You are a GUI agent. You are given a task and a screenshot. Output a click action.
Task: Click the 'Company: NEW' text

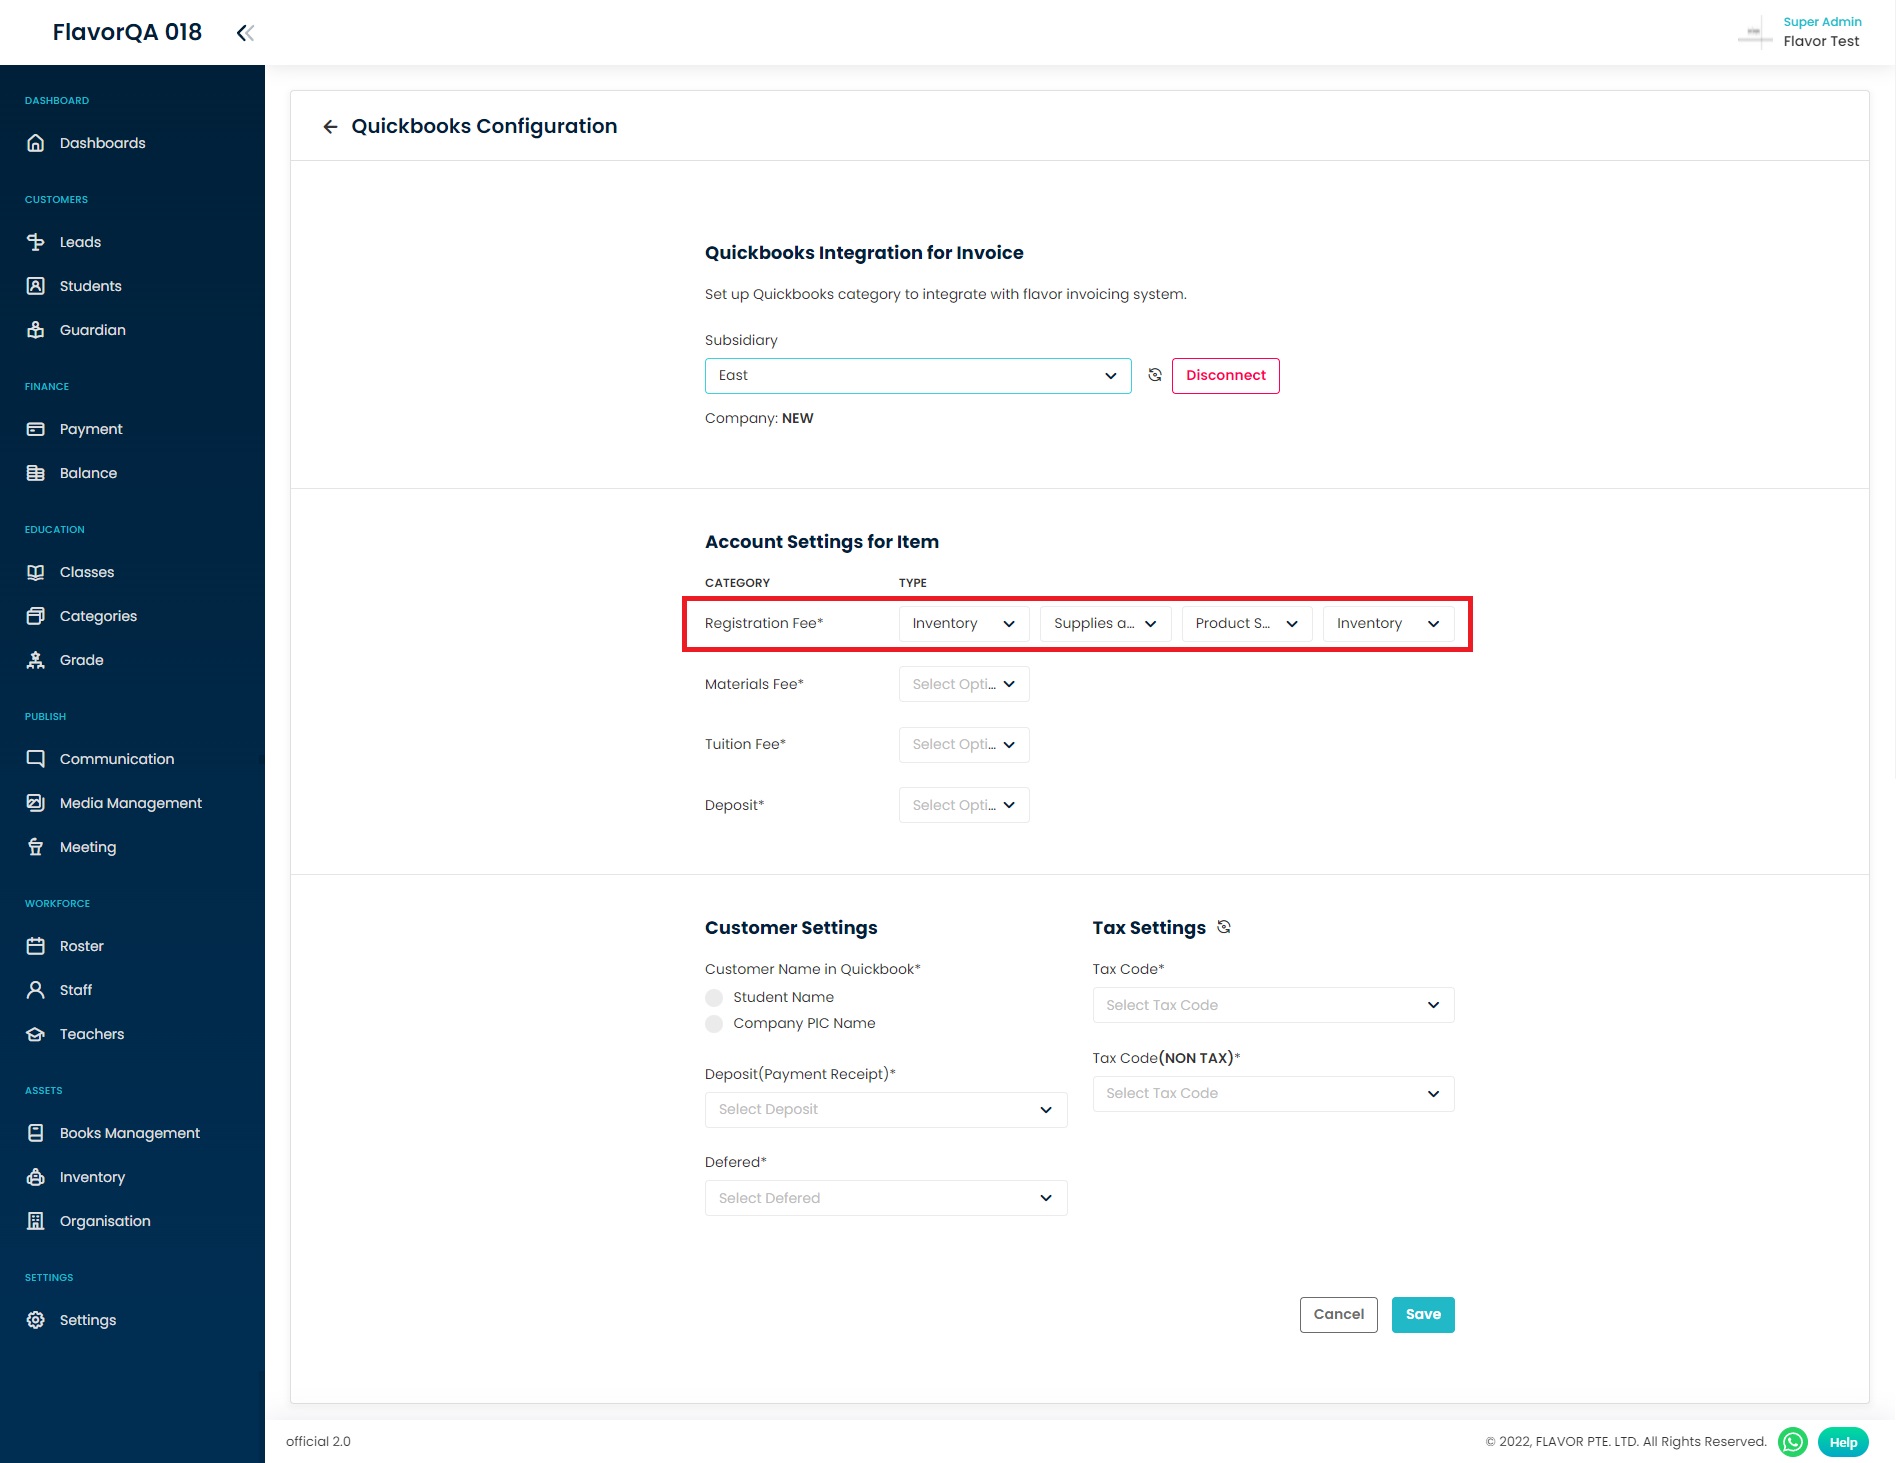click(759, 419)
